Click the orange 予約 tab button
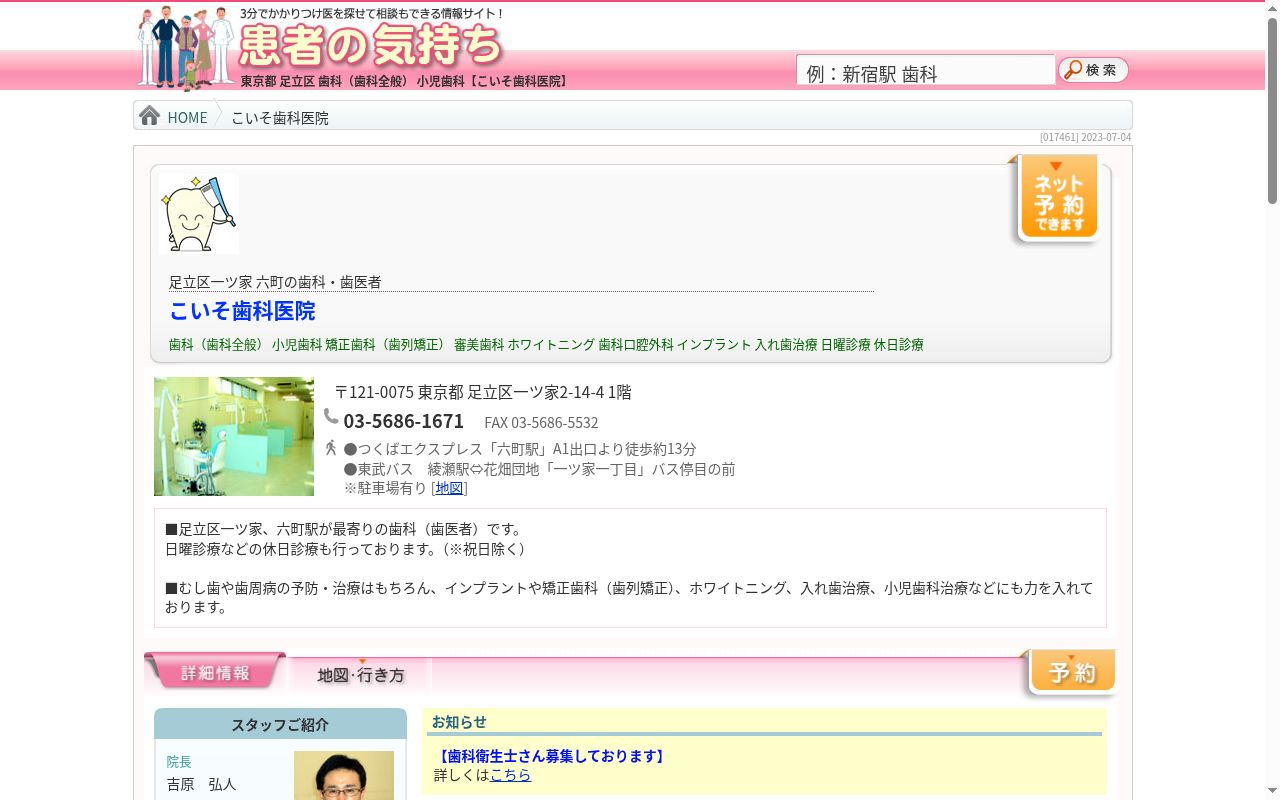Viewport: 1280px width, 800px height. click(x=1070, y=673)
